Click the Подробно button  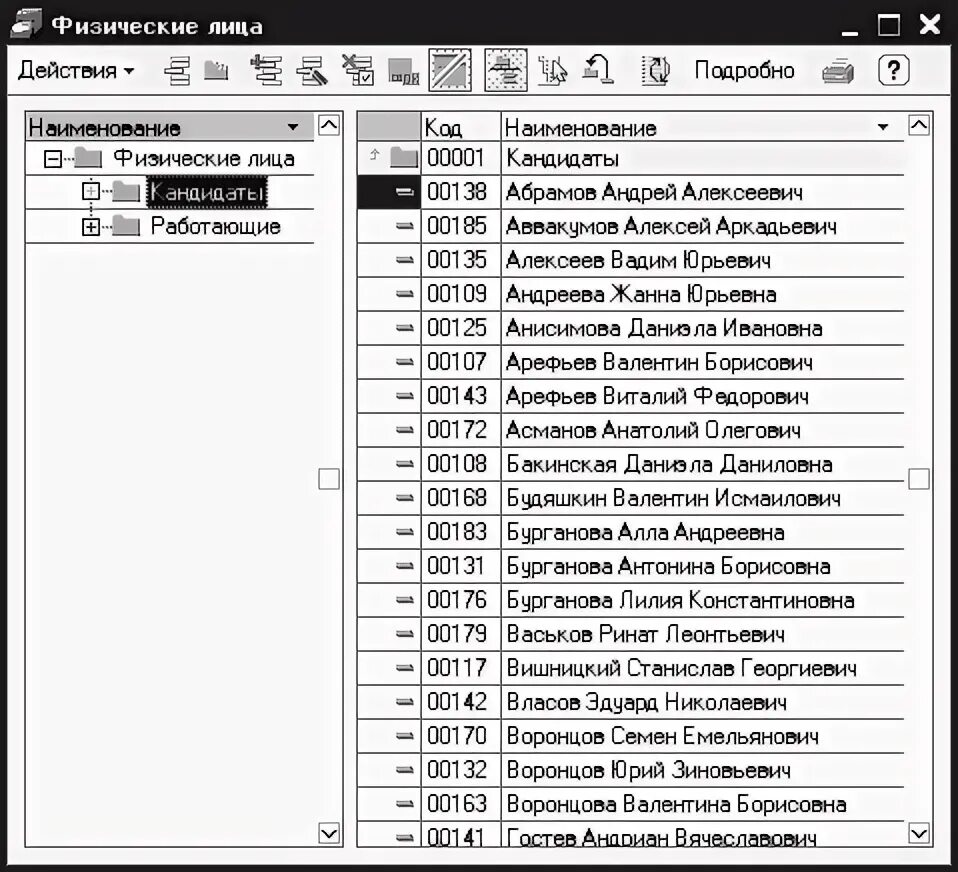point(744,71)
